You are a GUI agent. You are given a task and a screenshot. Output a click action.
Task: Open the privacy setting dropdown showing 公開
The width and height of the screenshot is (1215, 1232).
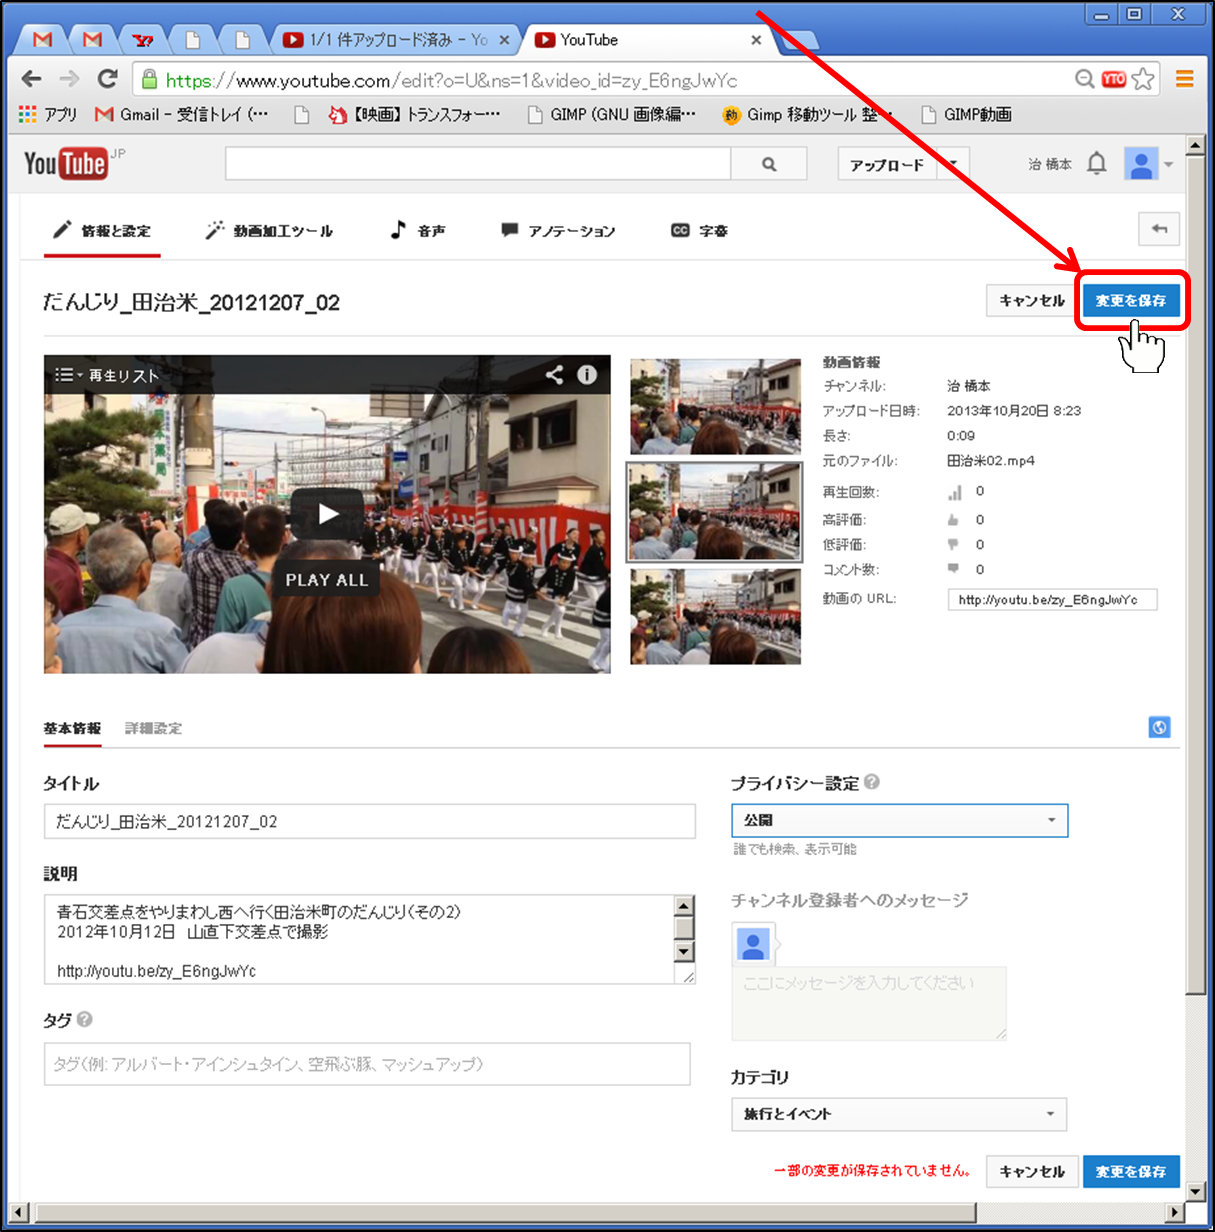coord(899,820)
